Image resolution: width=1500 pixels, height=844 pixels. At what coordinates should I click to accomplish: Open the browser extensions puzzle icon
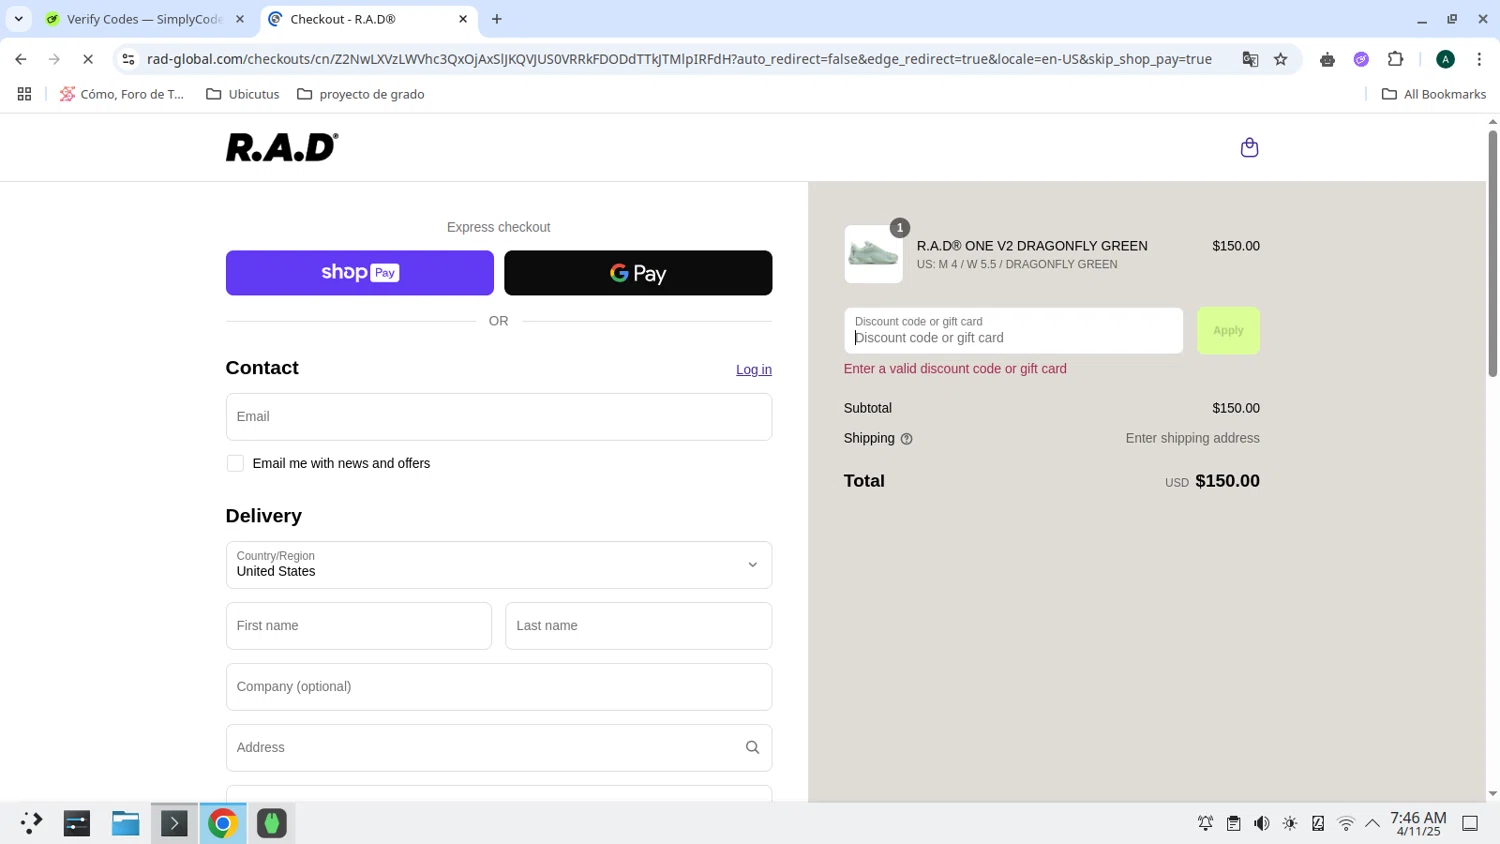1396,59
